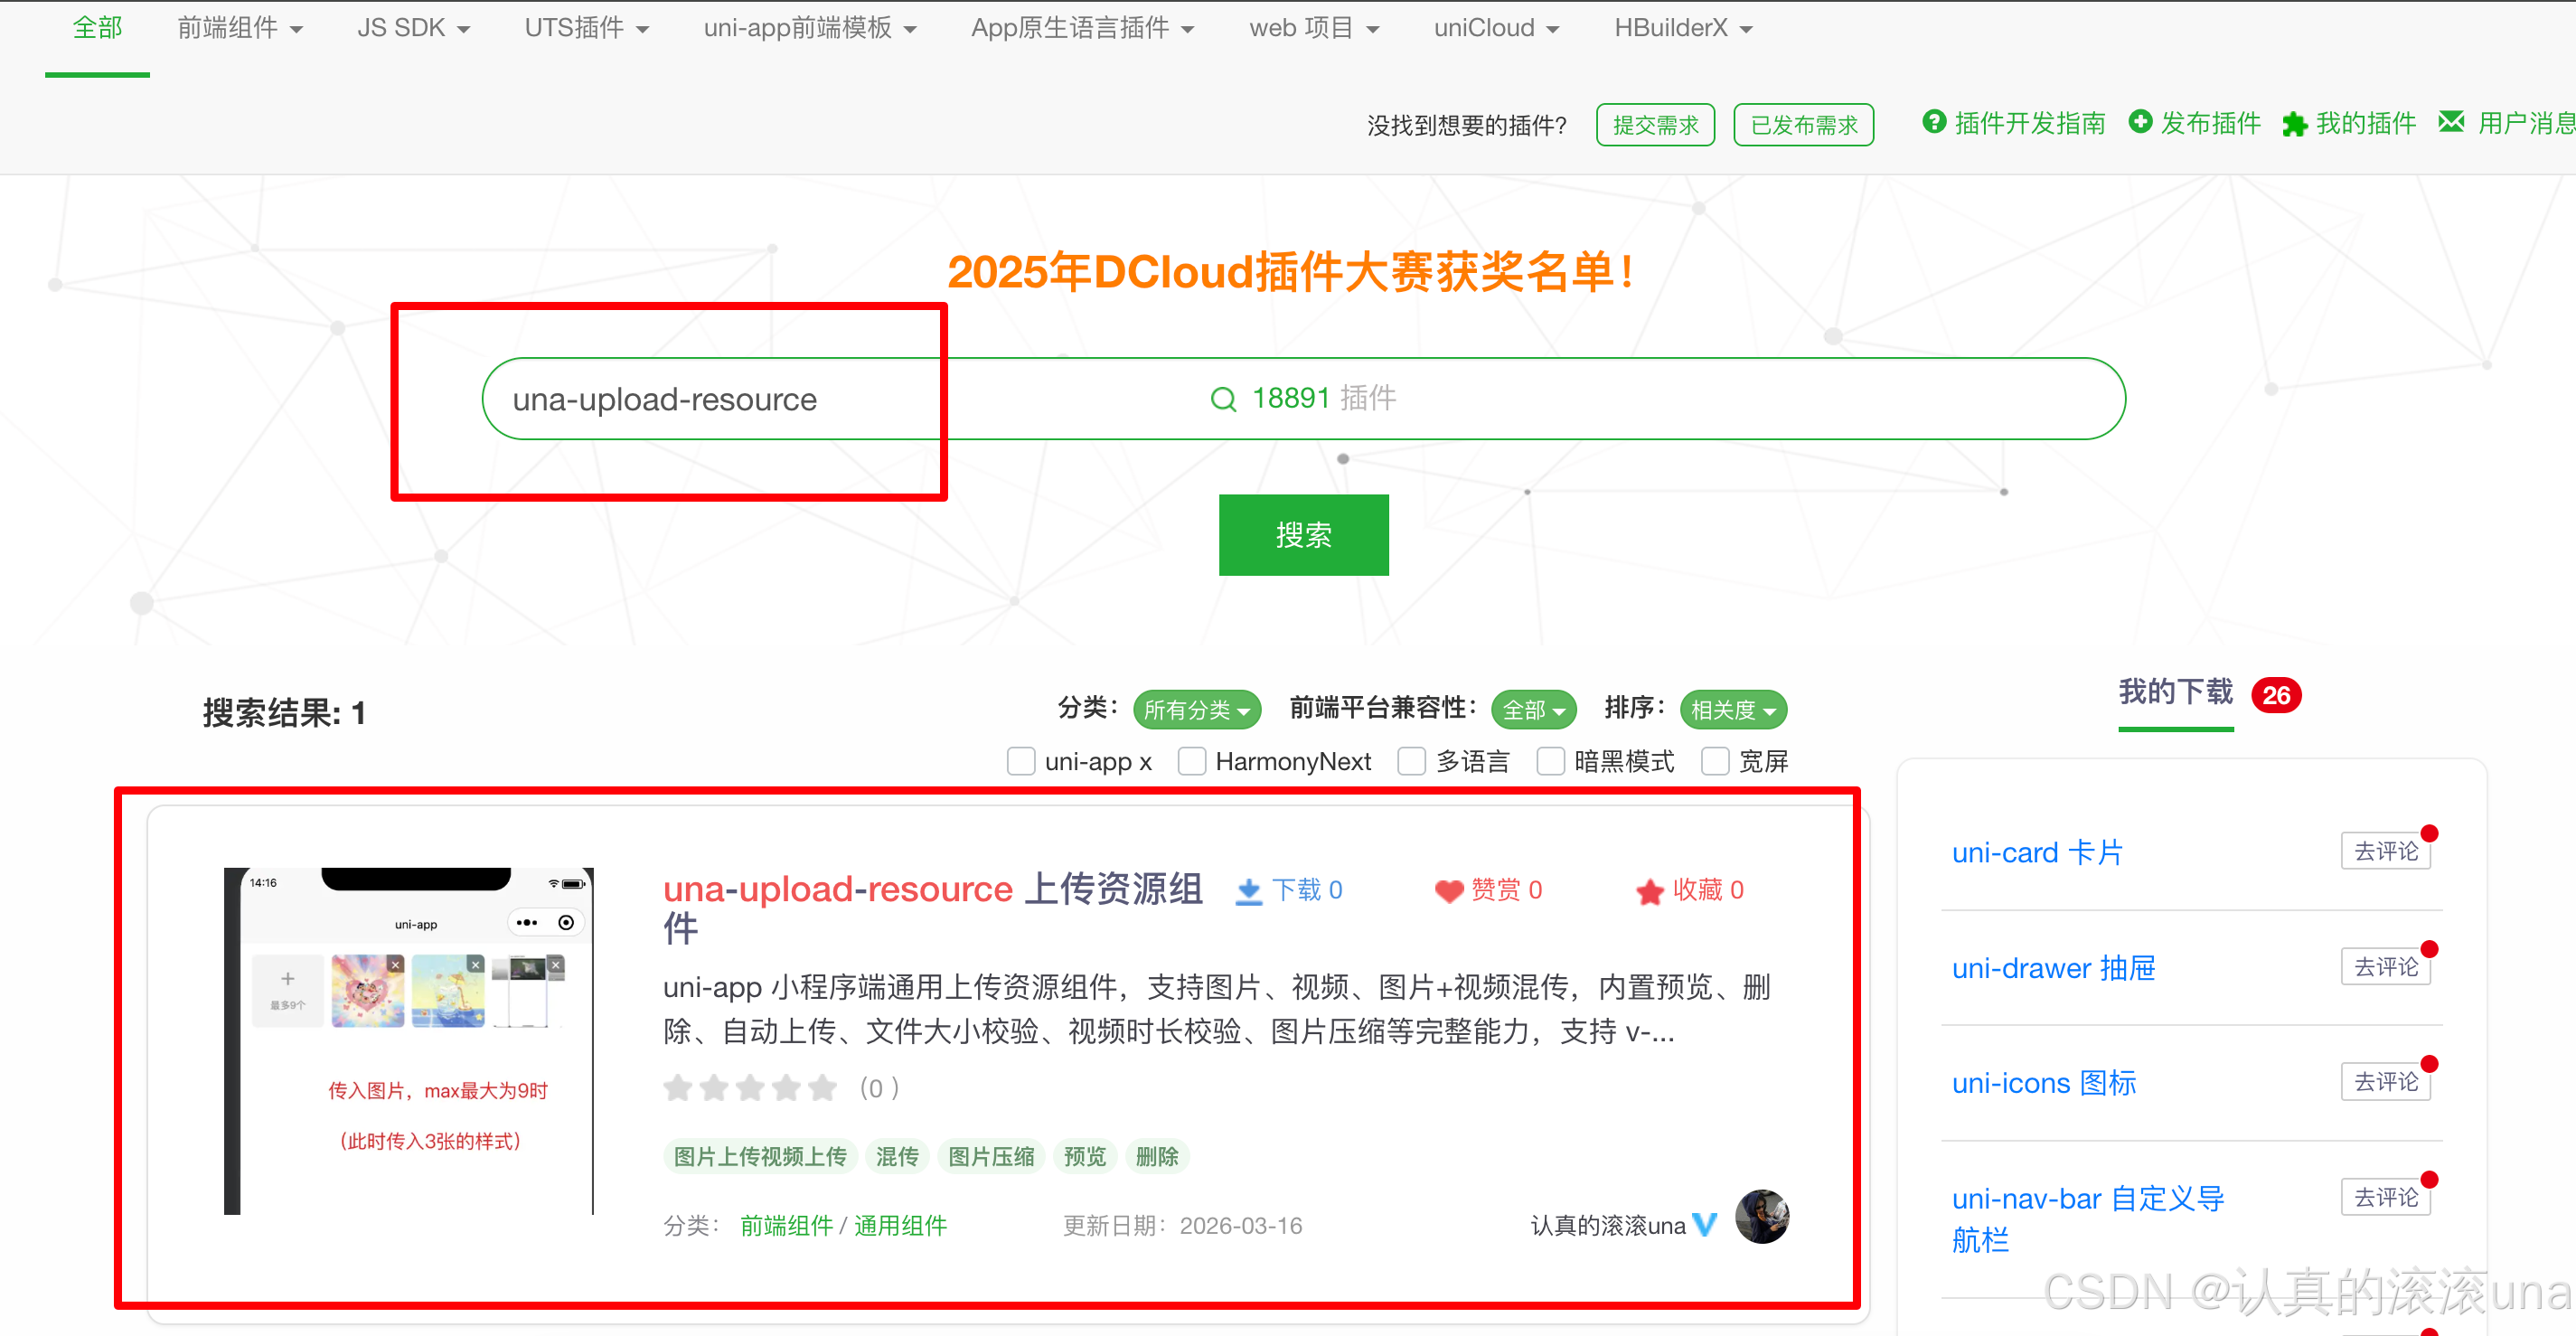Enable the HarmonyNext checkbox
2576x1336 pixels.
pyautogui.click(x=1192, y=761)
